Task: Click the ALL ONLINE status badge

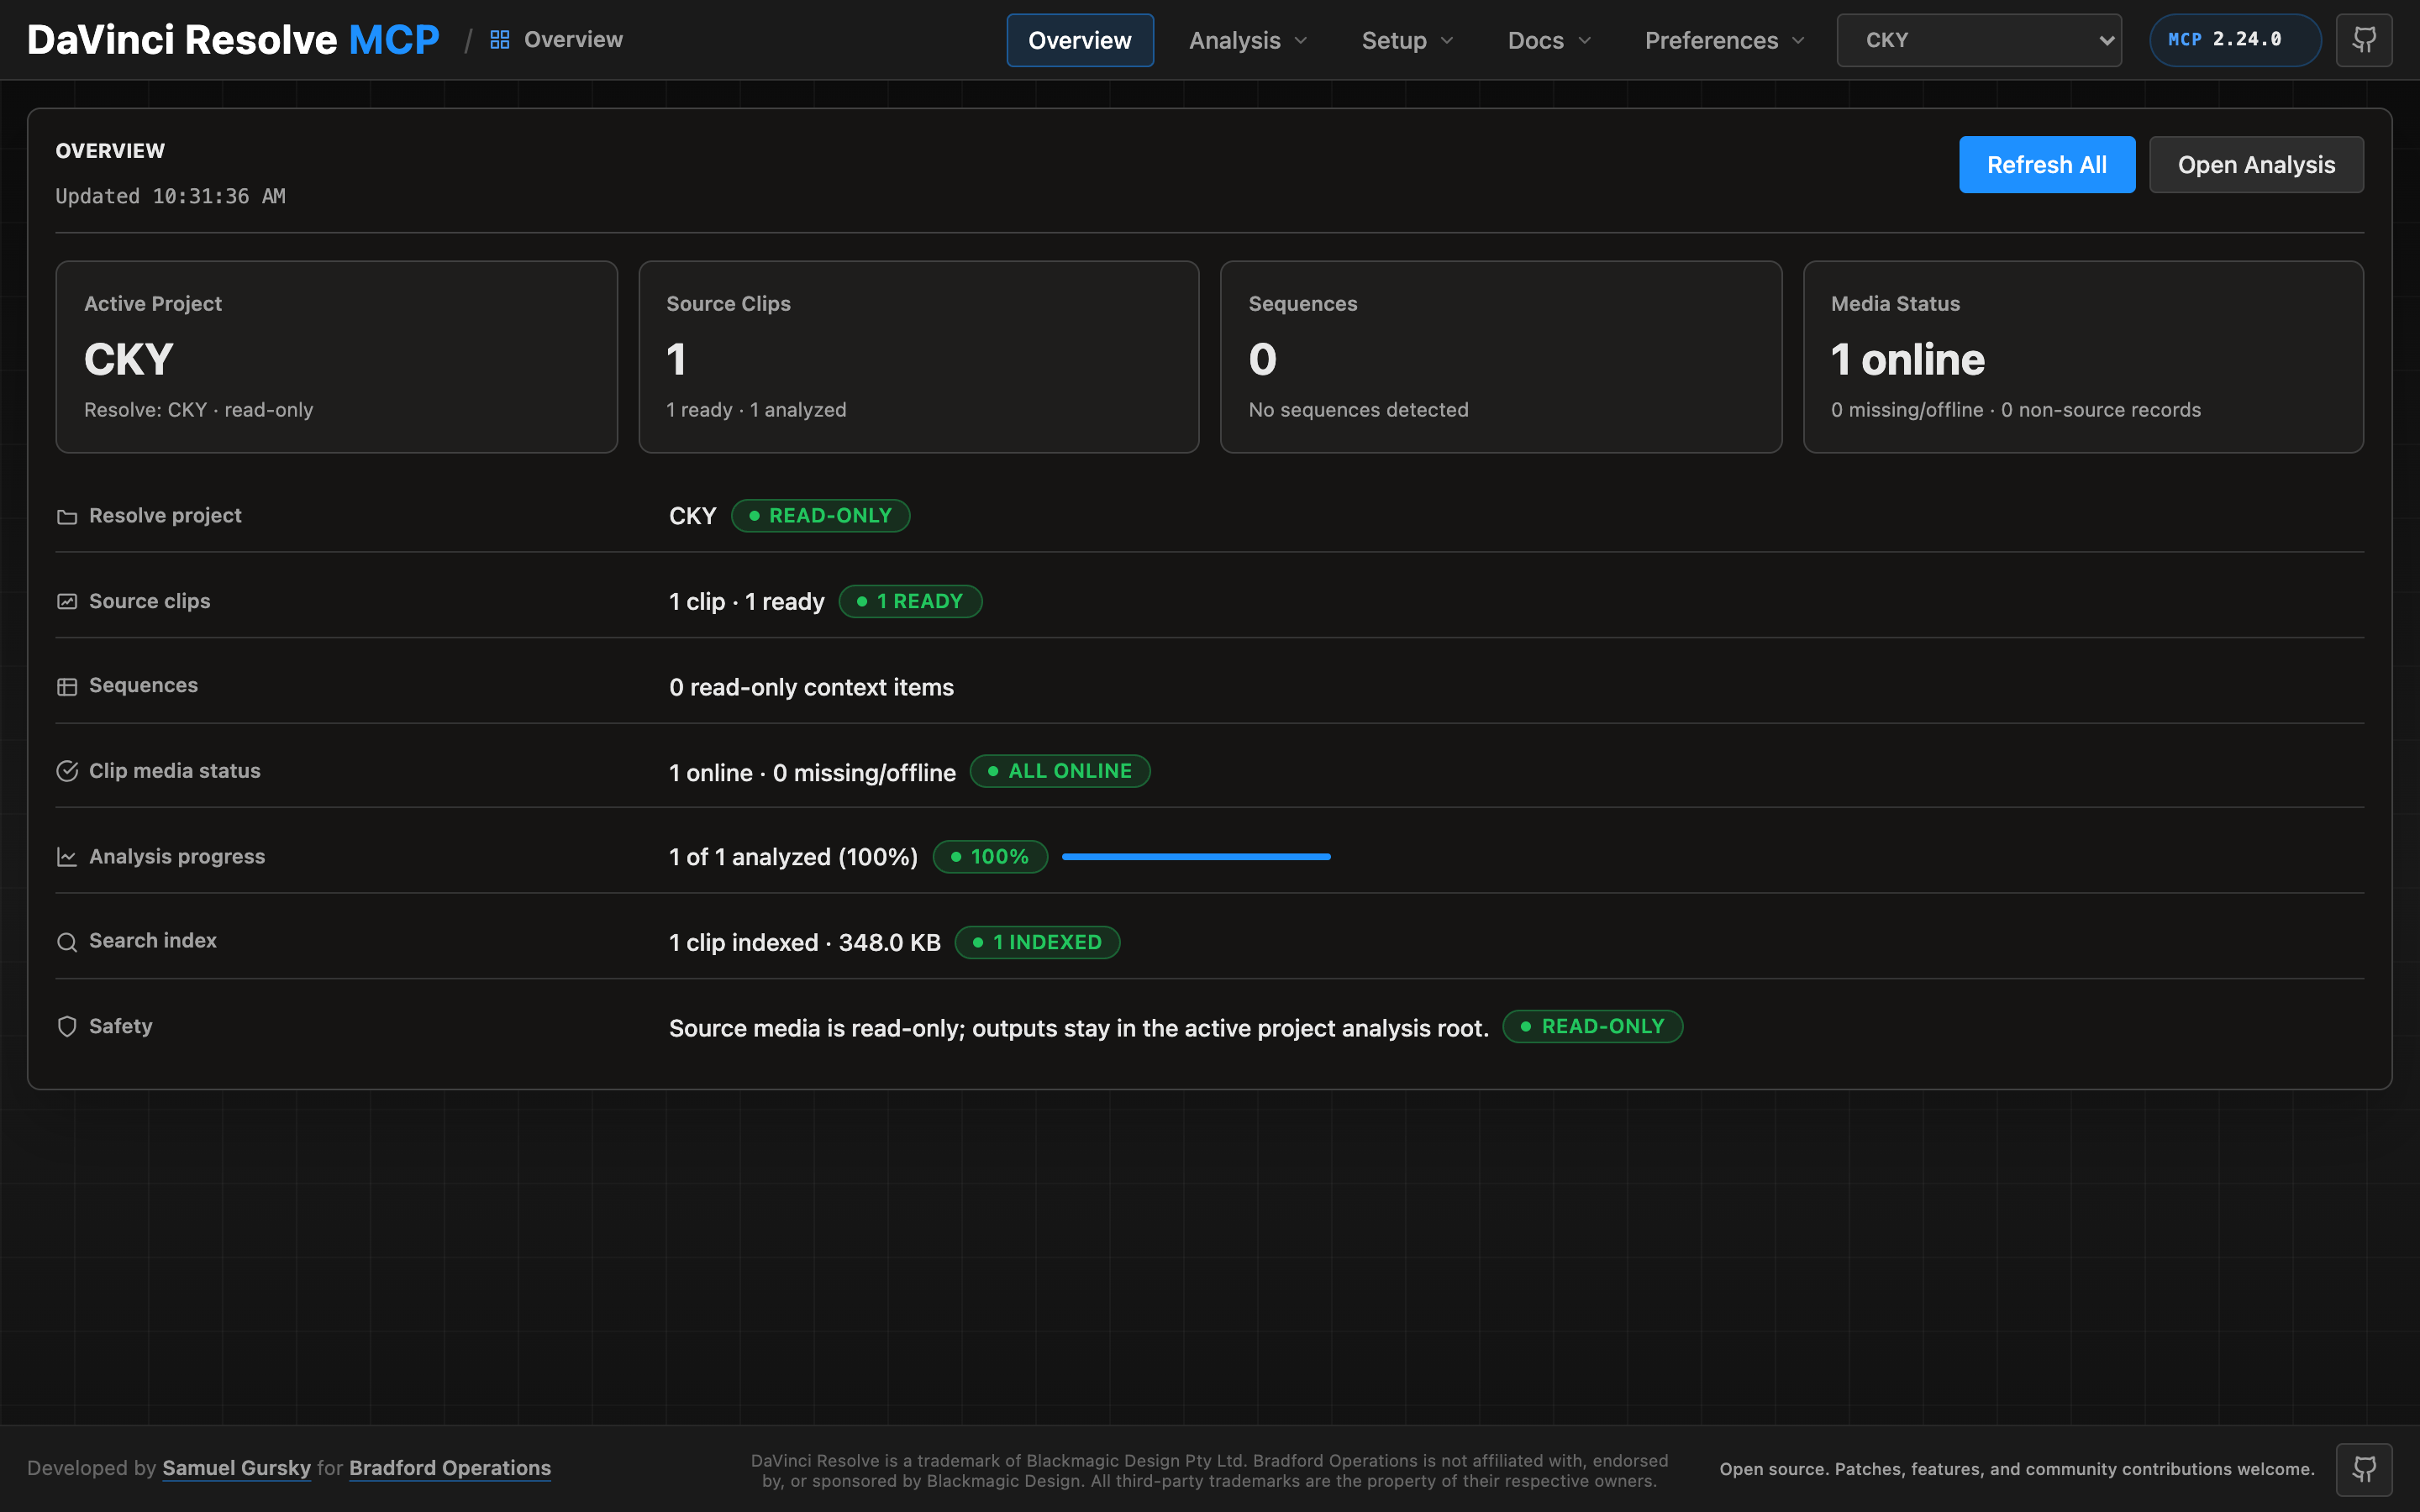Action: click(x=1061, y=771)
